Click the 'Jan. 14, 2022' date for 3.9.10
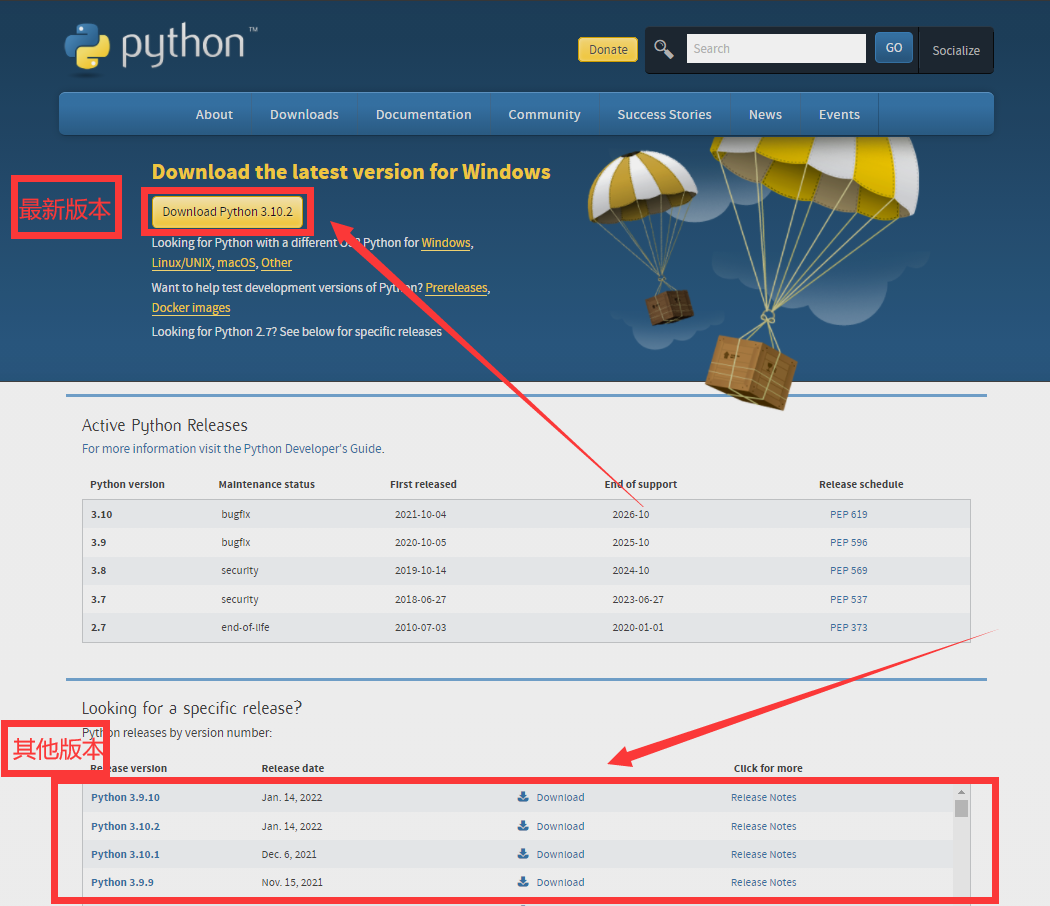Viewport: 1050px width, 906px height. tap(292, 798)
